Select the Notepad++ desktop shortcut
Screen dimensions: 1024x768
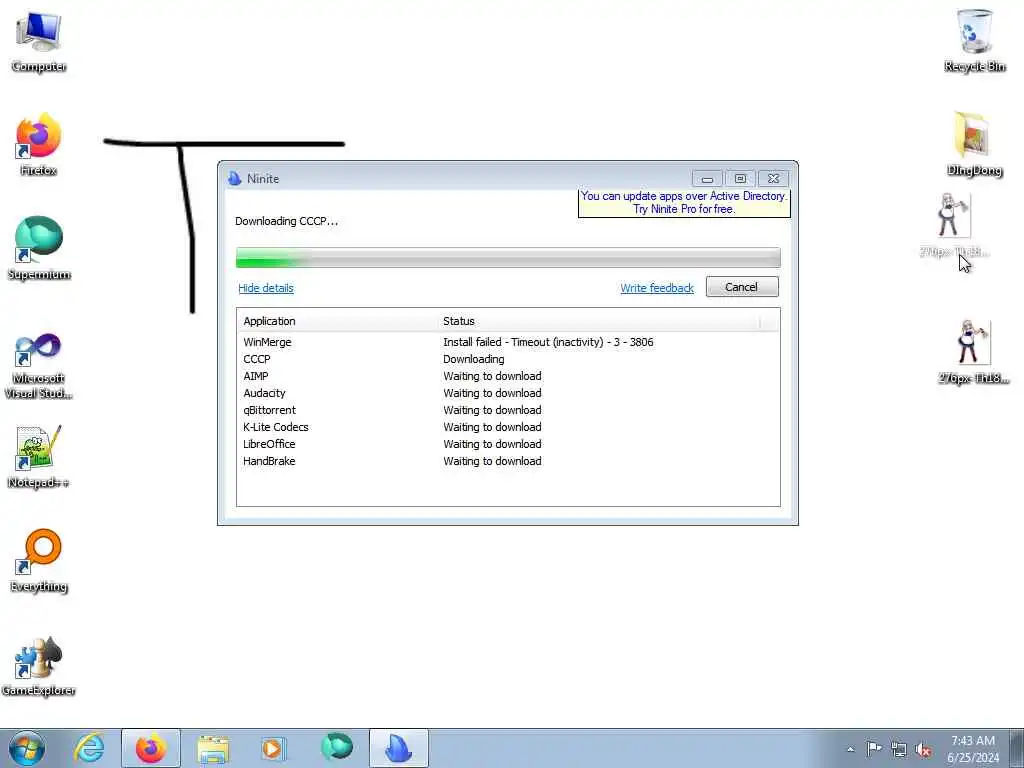click(39, 457)
